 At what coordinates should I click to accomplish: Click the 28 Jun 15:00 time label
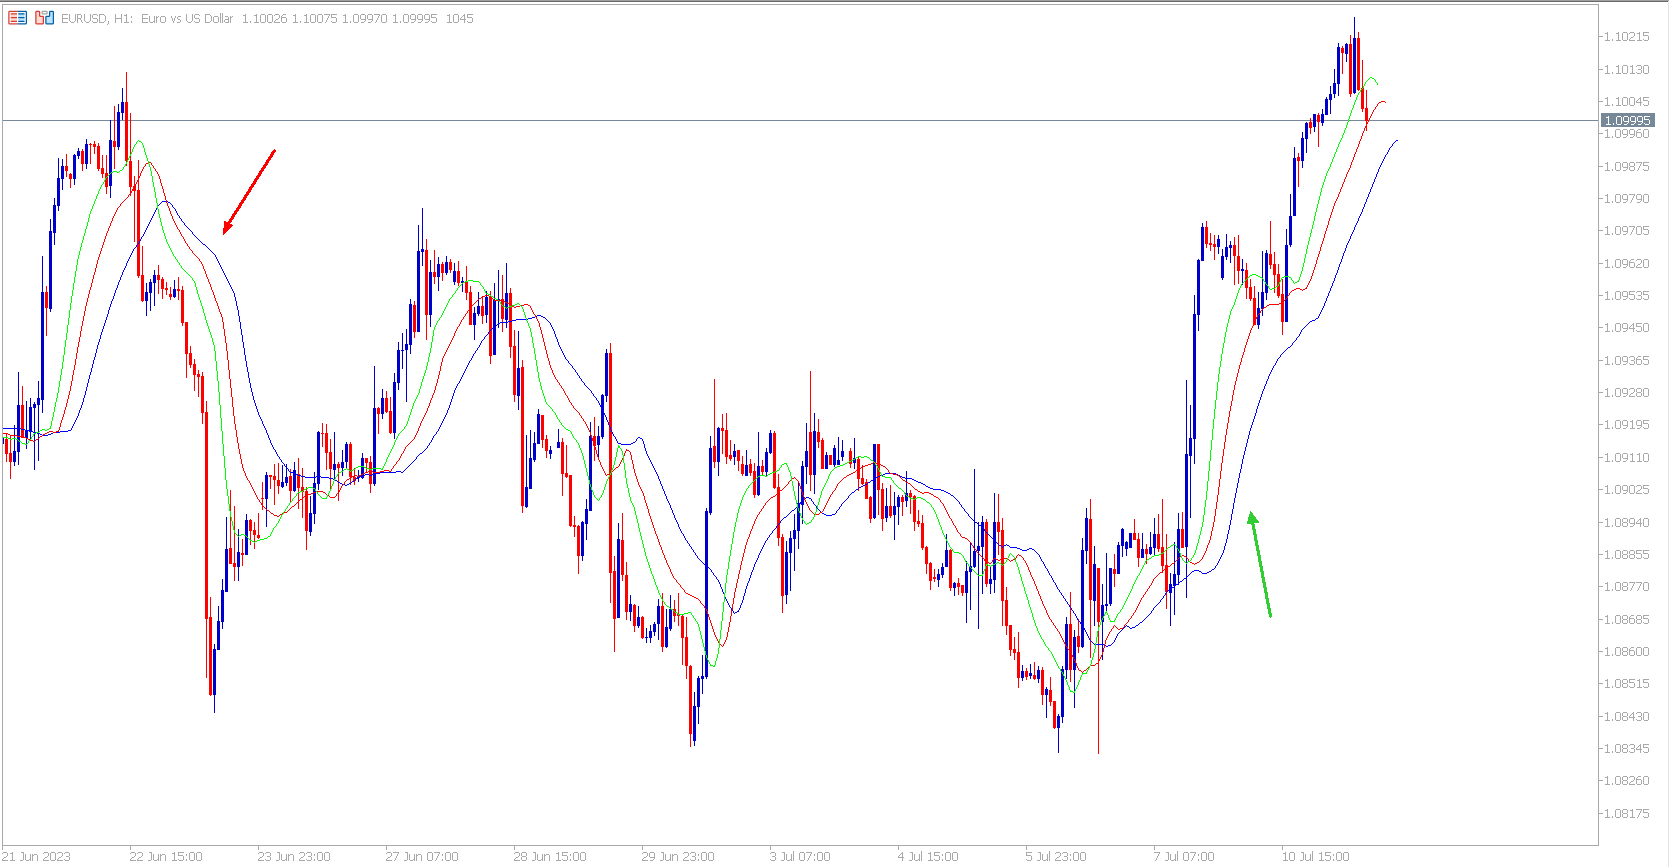550,857
